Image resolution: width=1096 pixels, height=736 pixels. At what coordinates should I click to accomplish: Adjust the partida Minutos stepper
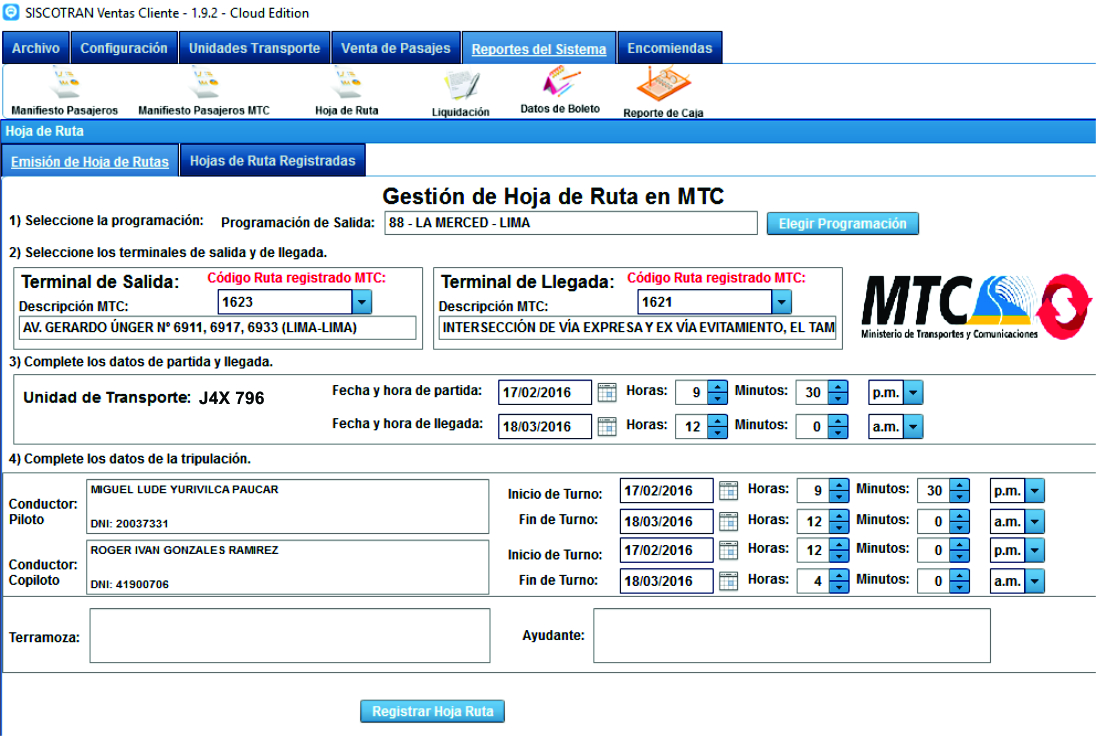(837, 392)
